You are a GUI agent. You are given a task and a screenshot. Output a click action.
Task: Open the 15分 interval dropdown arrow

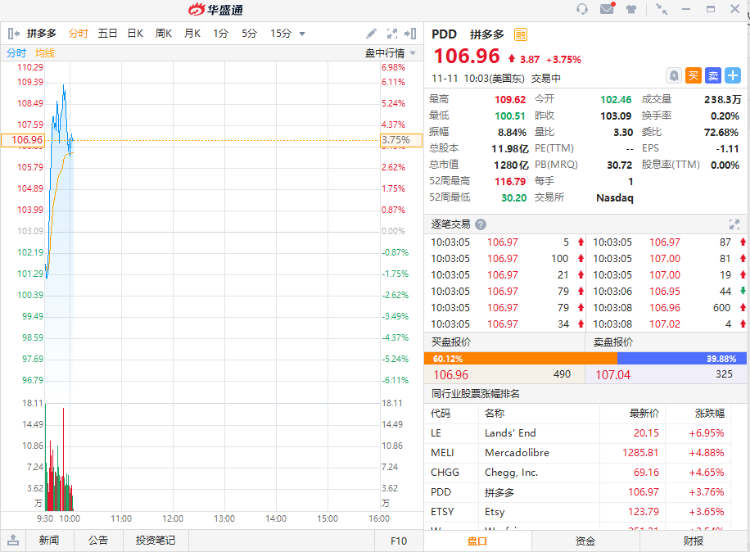point(302,34)
